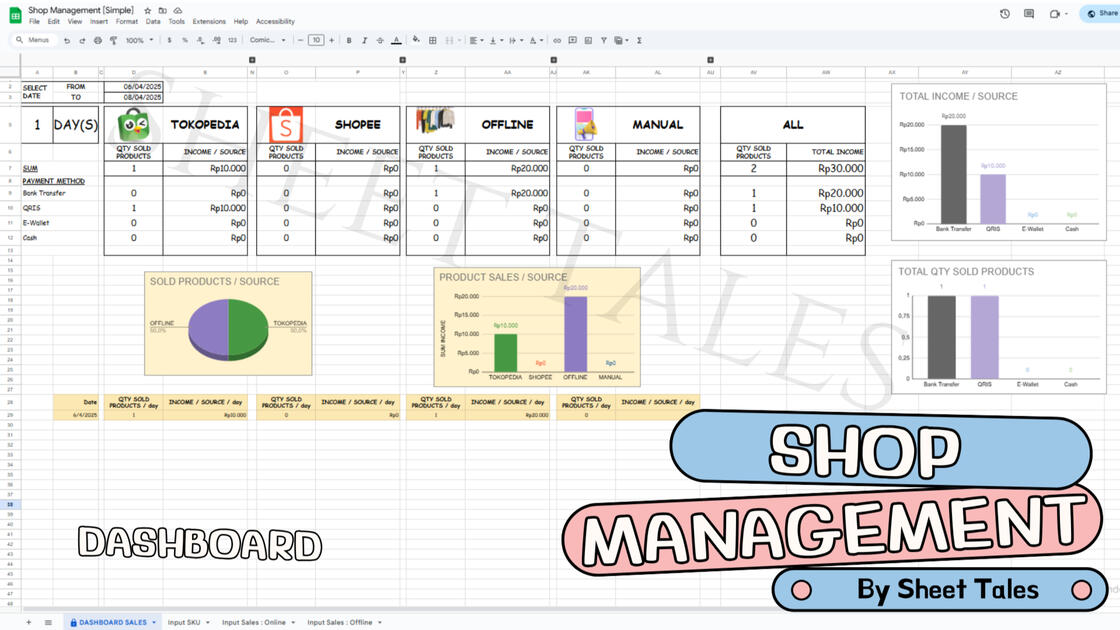Add a new sheet
This screenshot has height=630, width=1120.
[x=29, y=623]
